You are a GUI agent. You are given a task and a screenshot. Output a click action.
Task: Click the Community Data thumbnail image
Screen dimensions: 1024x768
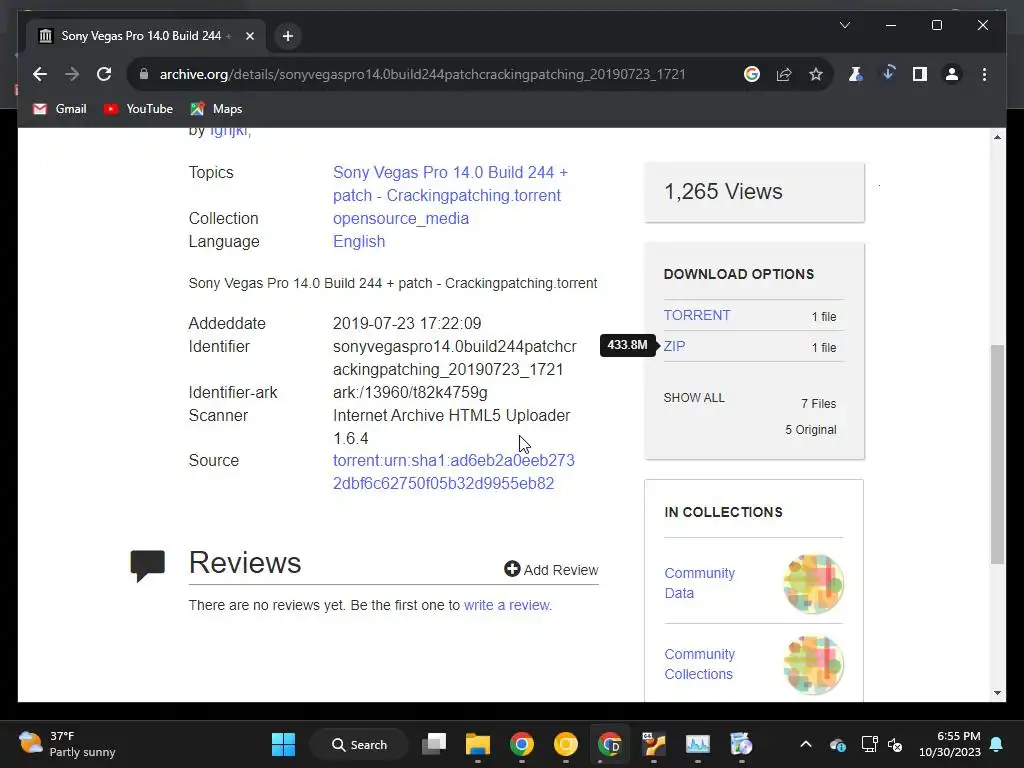pyautogui.click(x=813, y=583)
